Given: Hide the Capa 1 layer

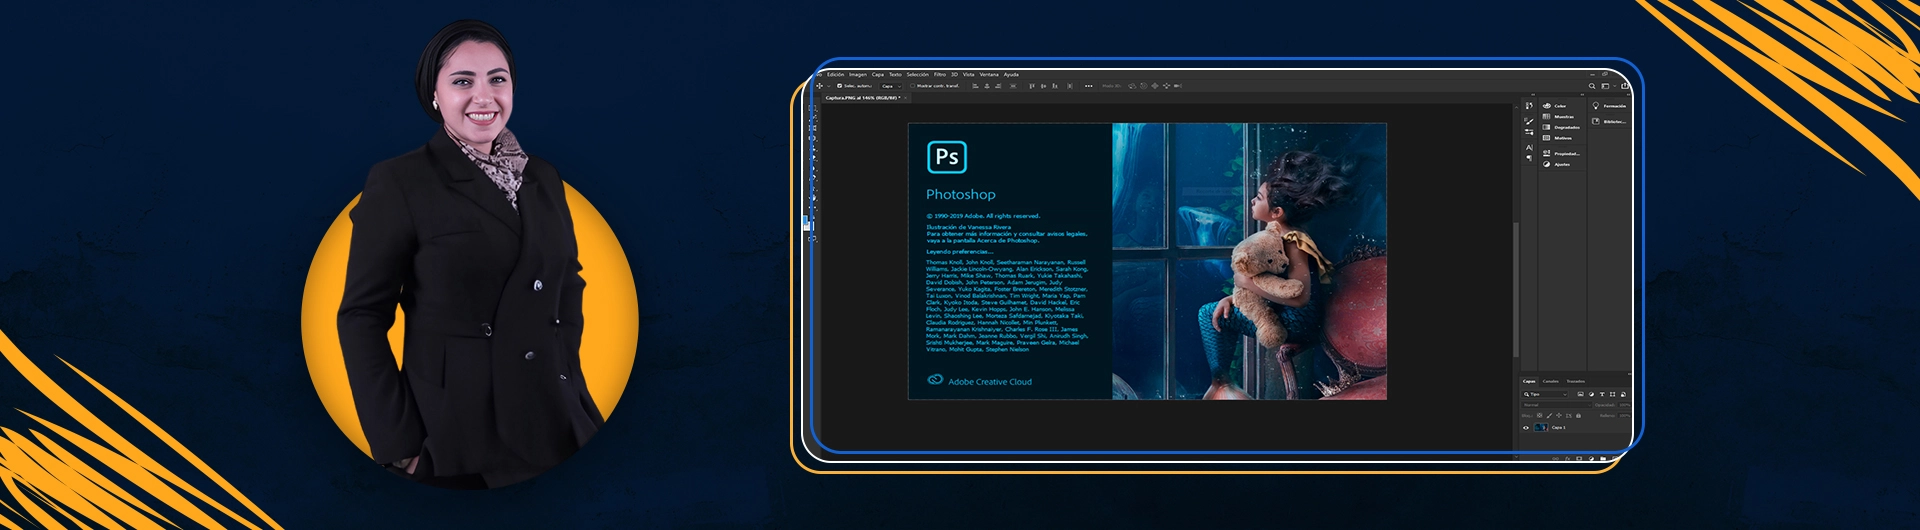Looking at the screenshot, I should (1526, 428).
